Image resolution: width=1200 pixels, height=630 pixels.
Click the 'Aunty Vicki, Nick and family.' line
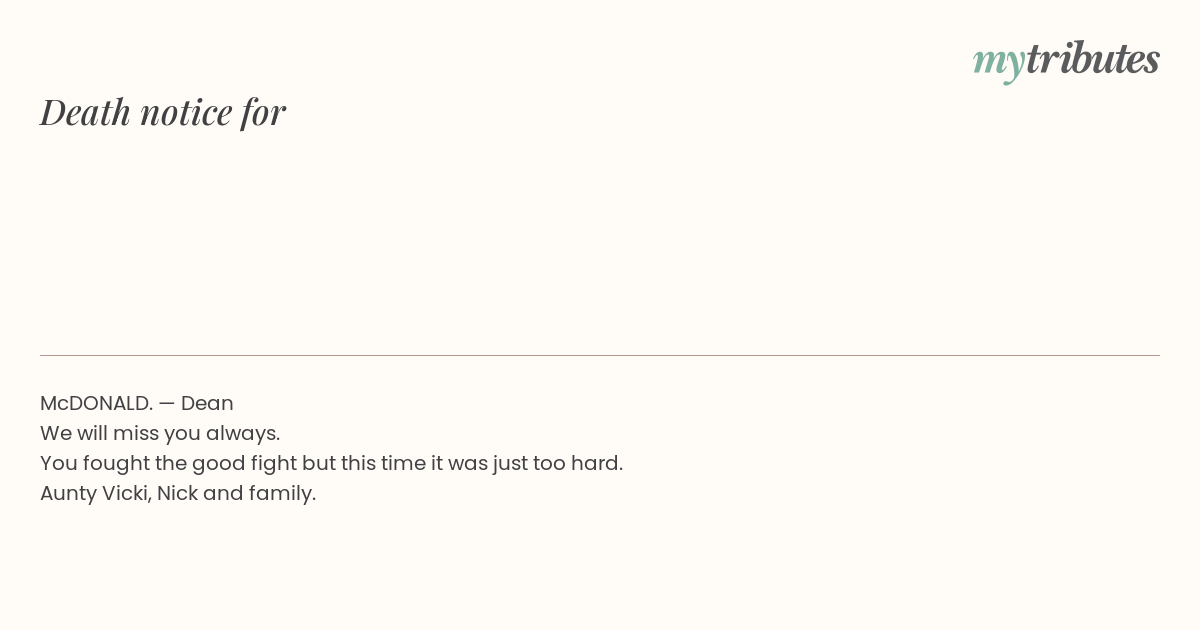pos(178,493)
